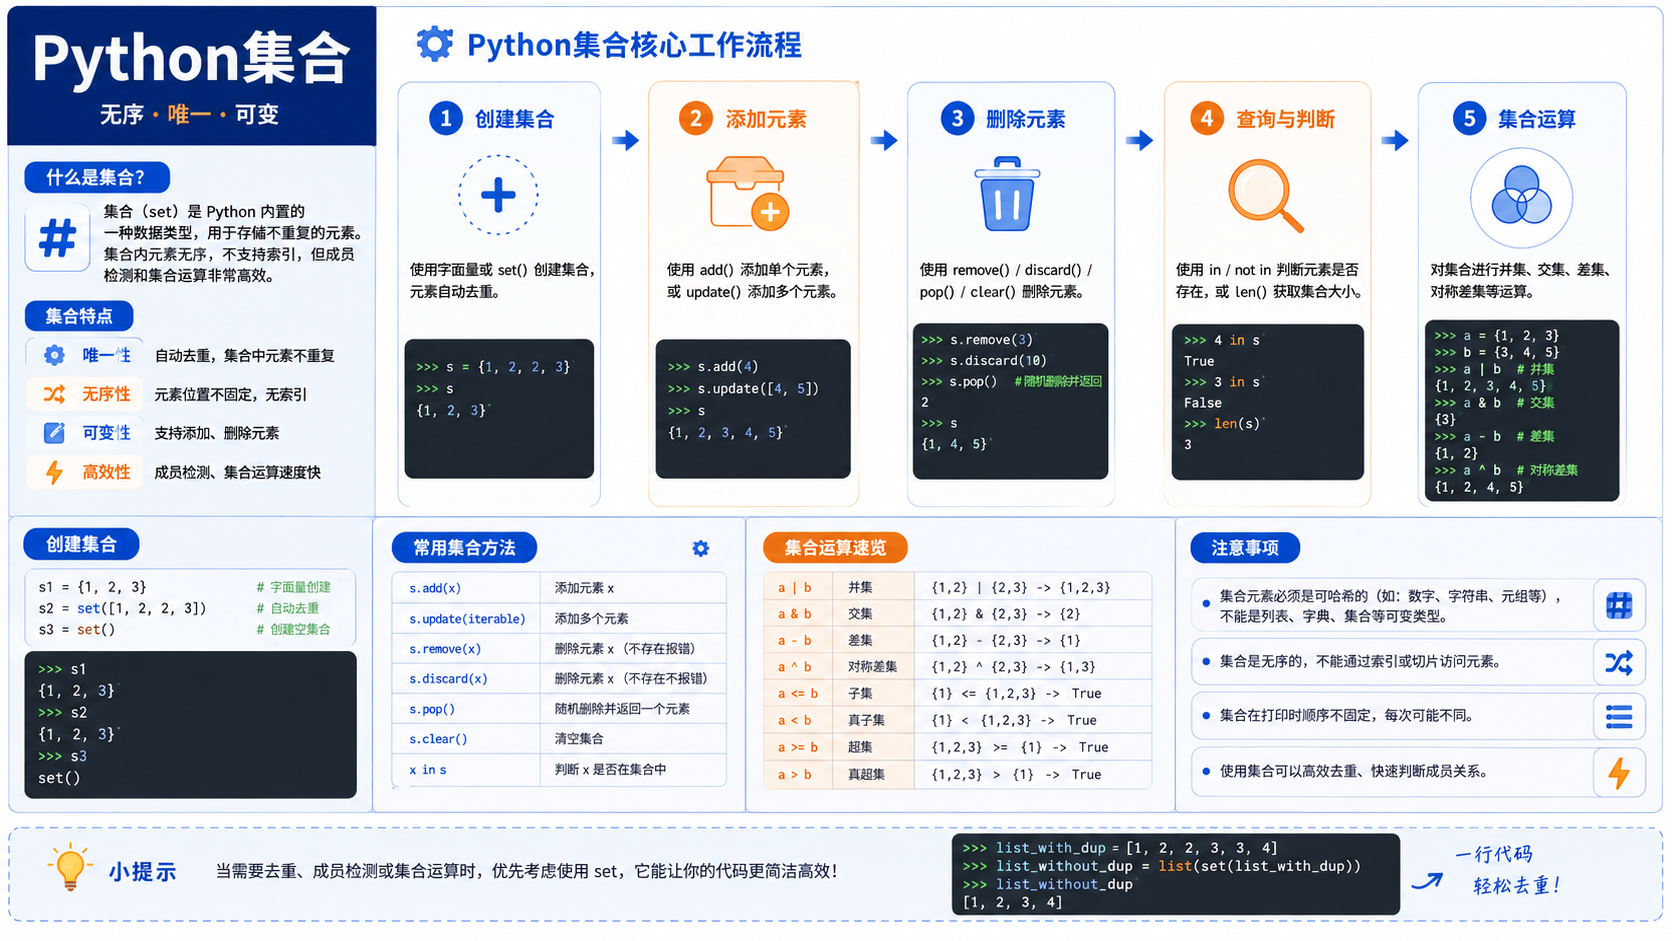The height and width of the screenshot is (941, 1672).
Task: Click the 'a - b' 差集 operator cell
Action: [x=799, y=640]
